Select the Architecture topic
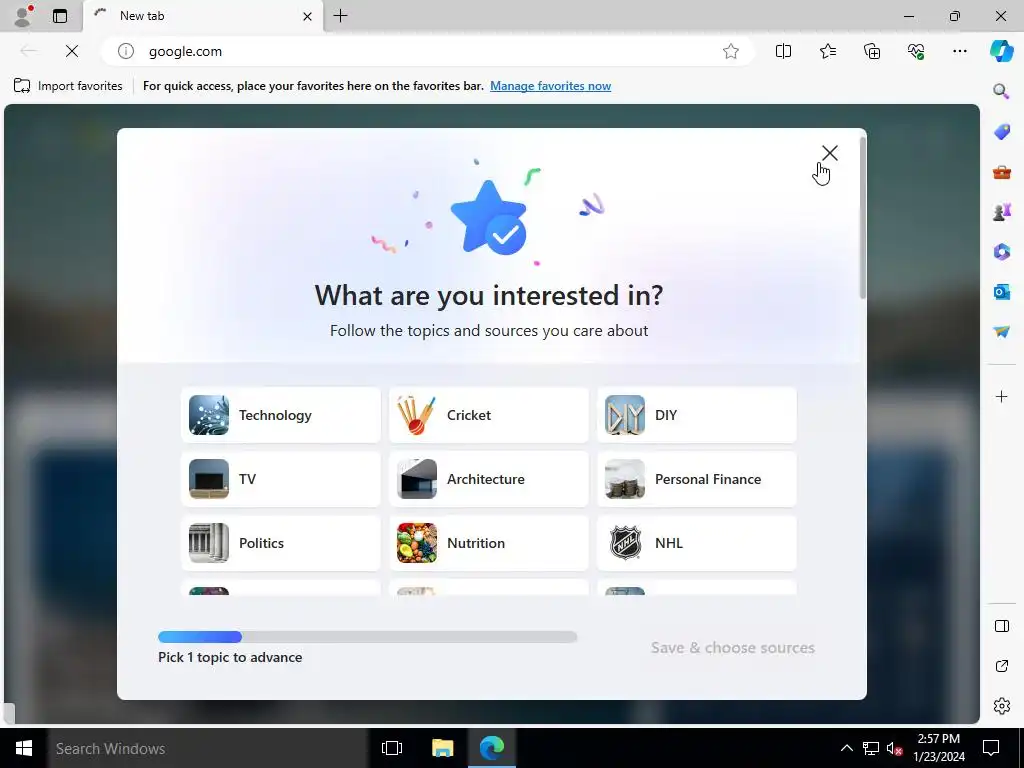Screen dimensions: 1024x768 point(488,479)
